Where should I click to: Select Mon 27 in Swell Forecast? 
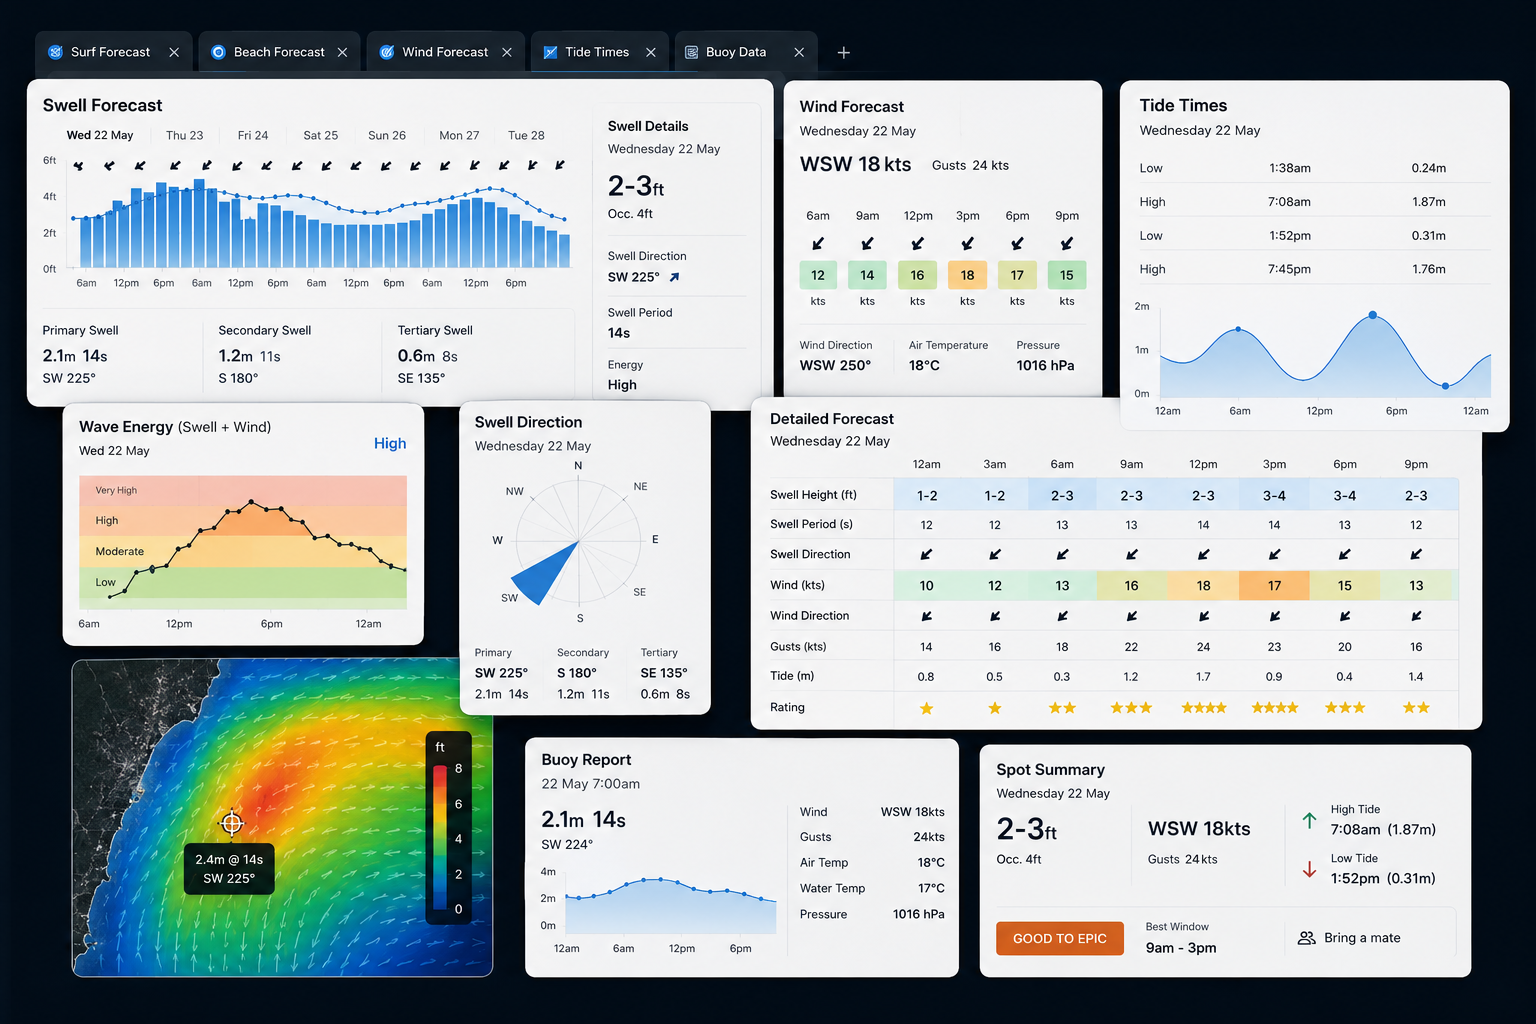[459, 135]
